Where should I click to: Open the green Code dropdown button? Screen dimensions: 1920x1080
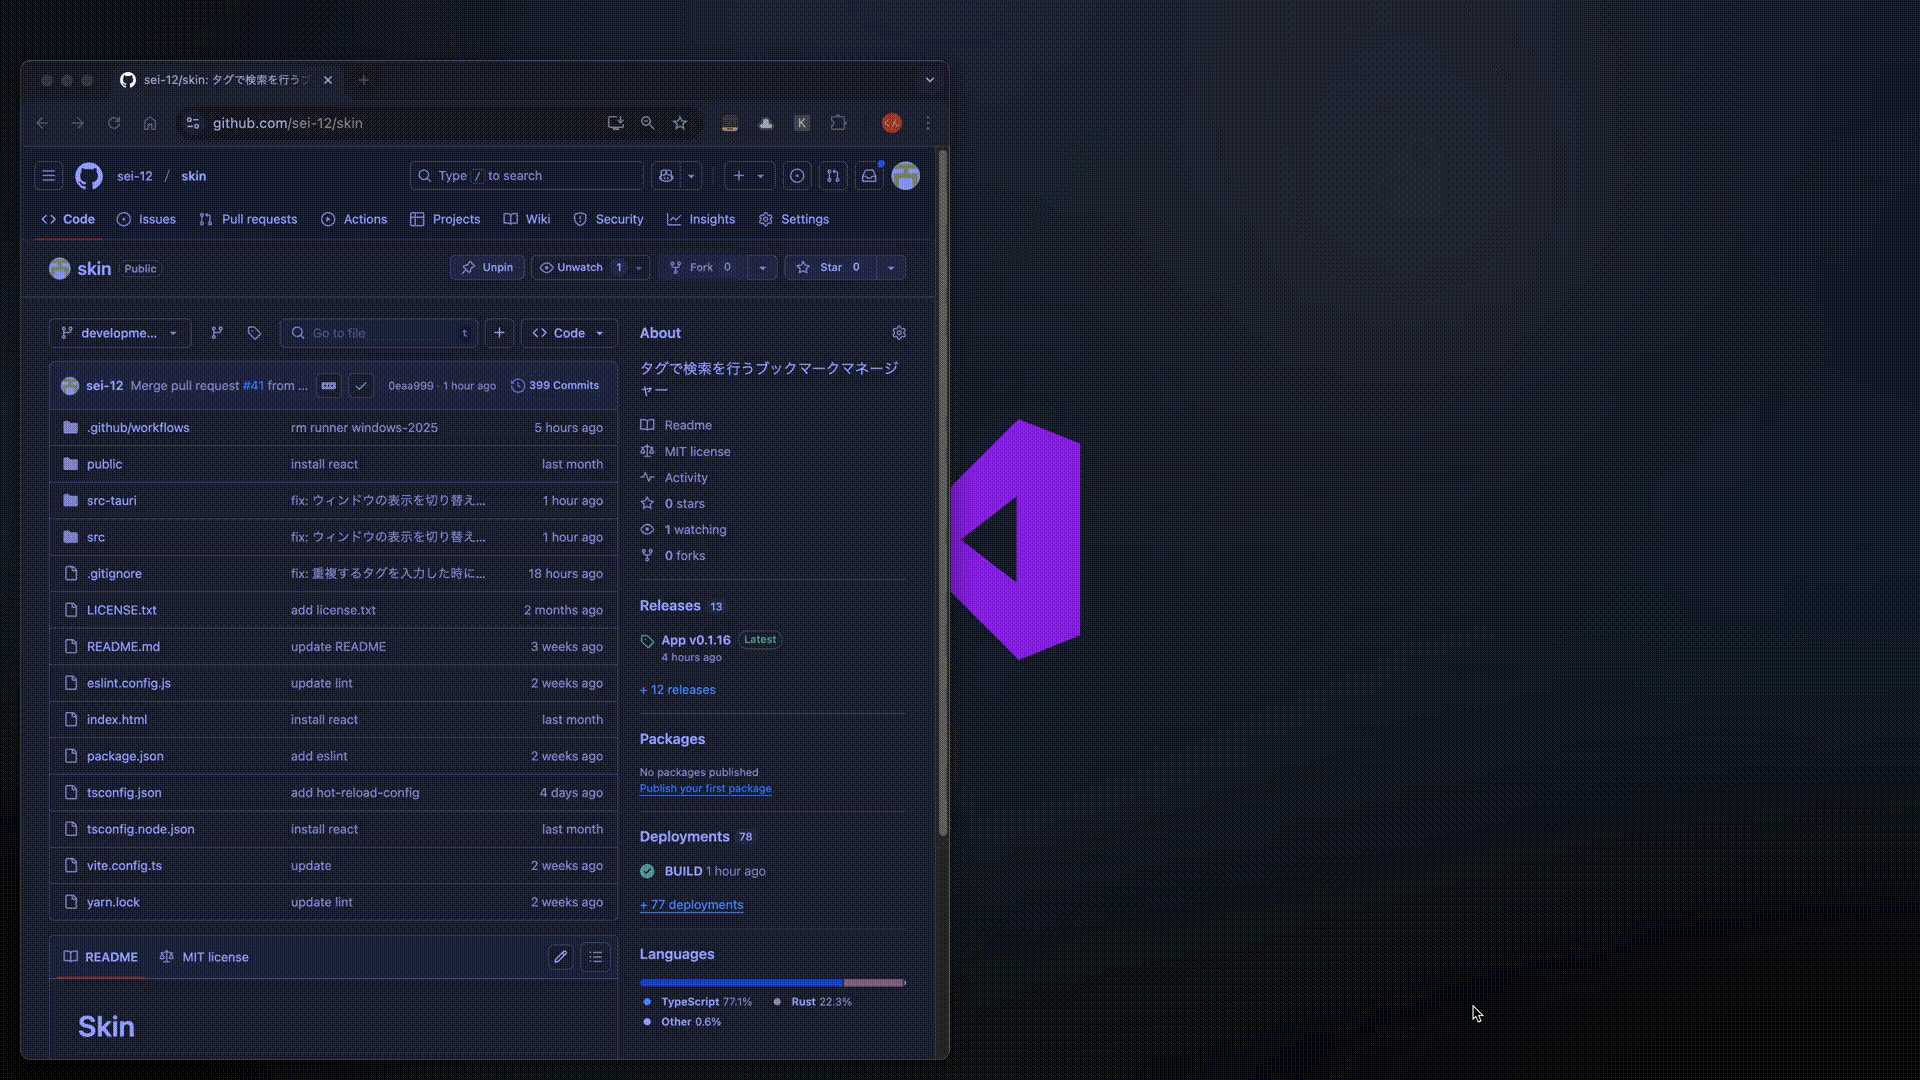click(569, 333)
